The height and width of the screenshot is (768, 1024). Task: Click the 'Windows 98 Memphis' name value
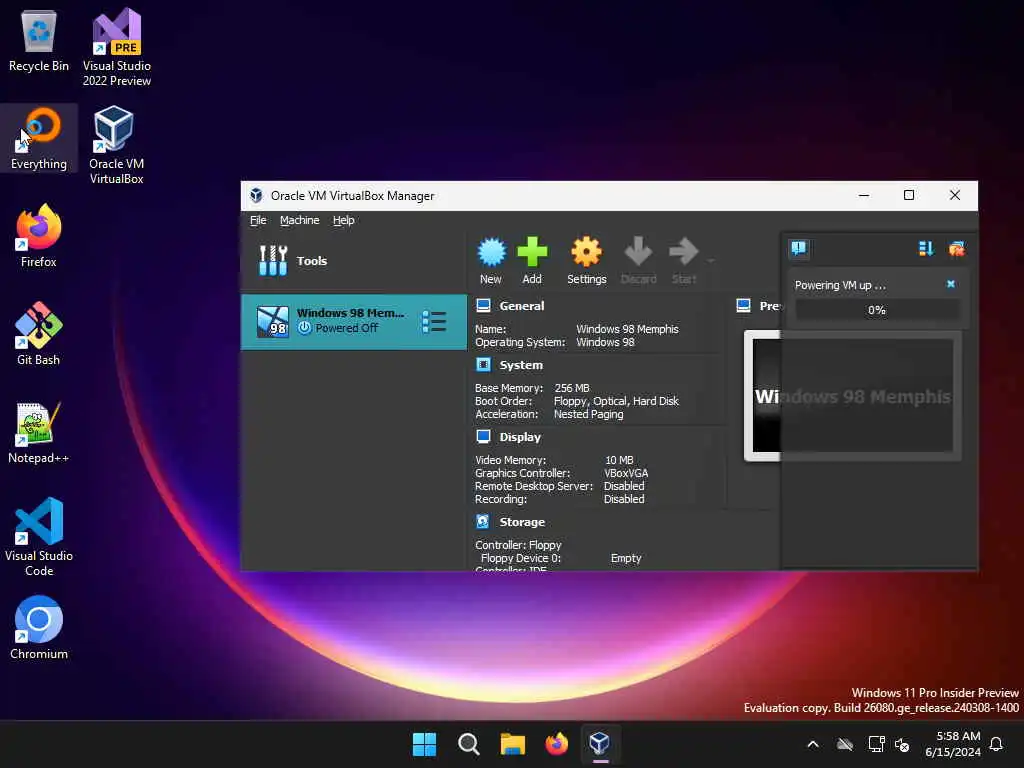pos(627,329)
